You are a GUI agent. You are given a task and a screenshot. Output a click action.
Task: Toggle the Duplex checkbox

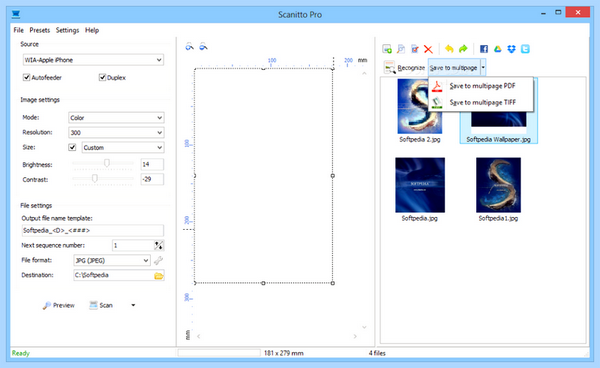[x=102, y=77]
